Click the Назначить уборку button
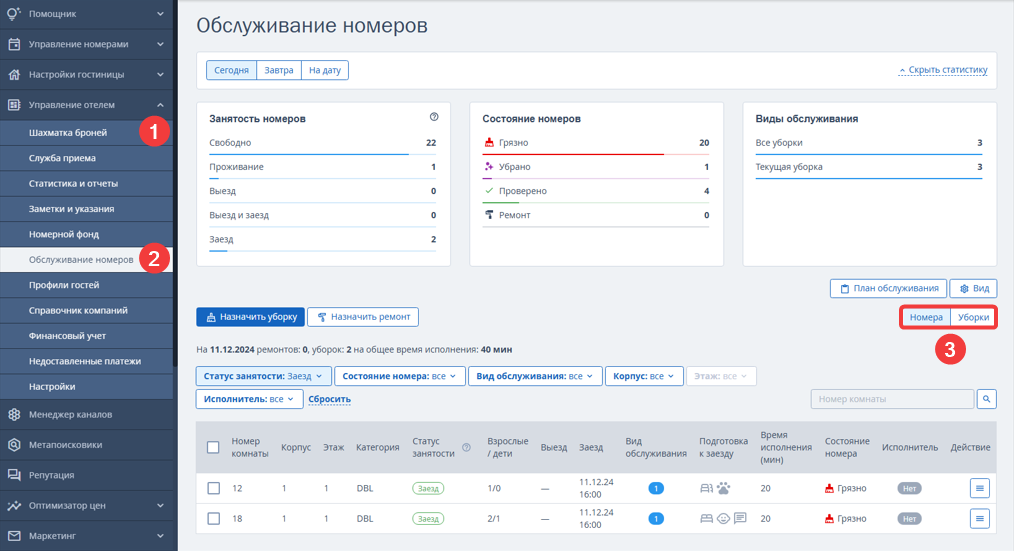This screenshot has height=551, width=1014. tap(250, 317)
